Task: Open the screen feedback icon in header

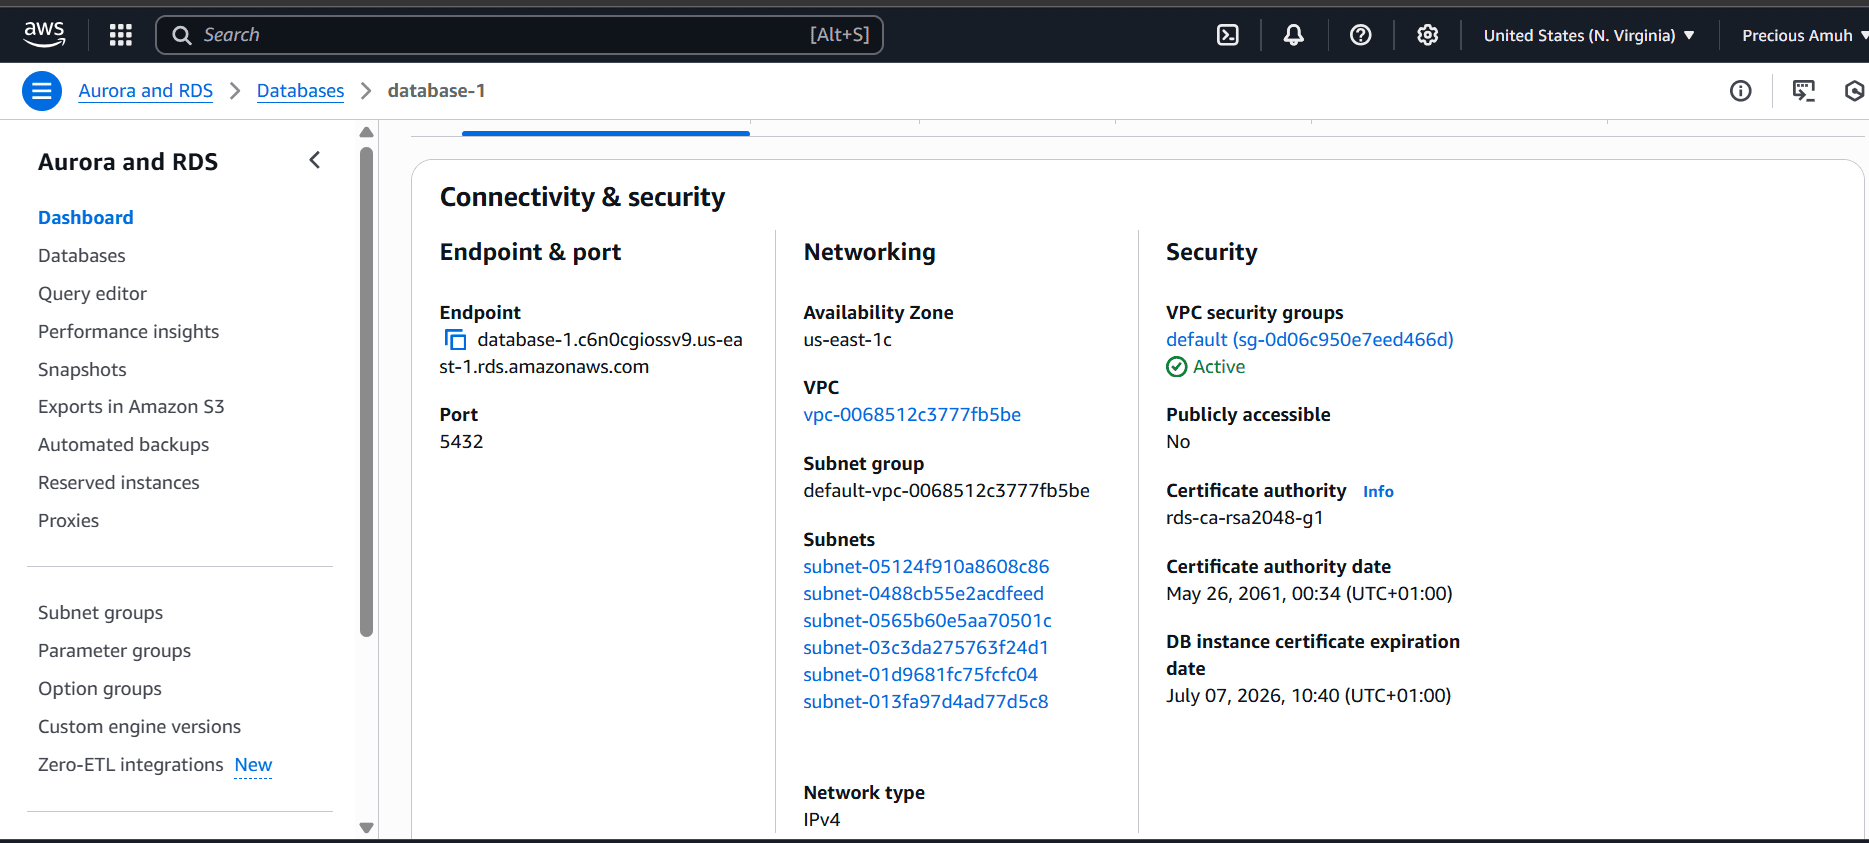Action: 1804,91
